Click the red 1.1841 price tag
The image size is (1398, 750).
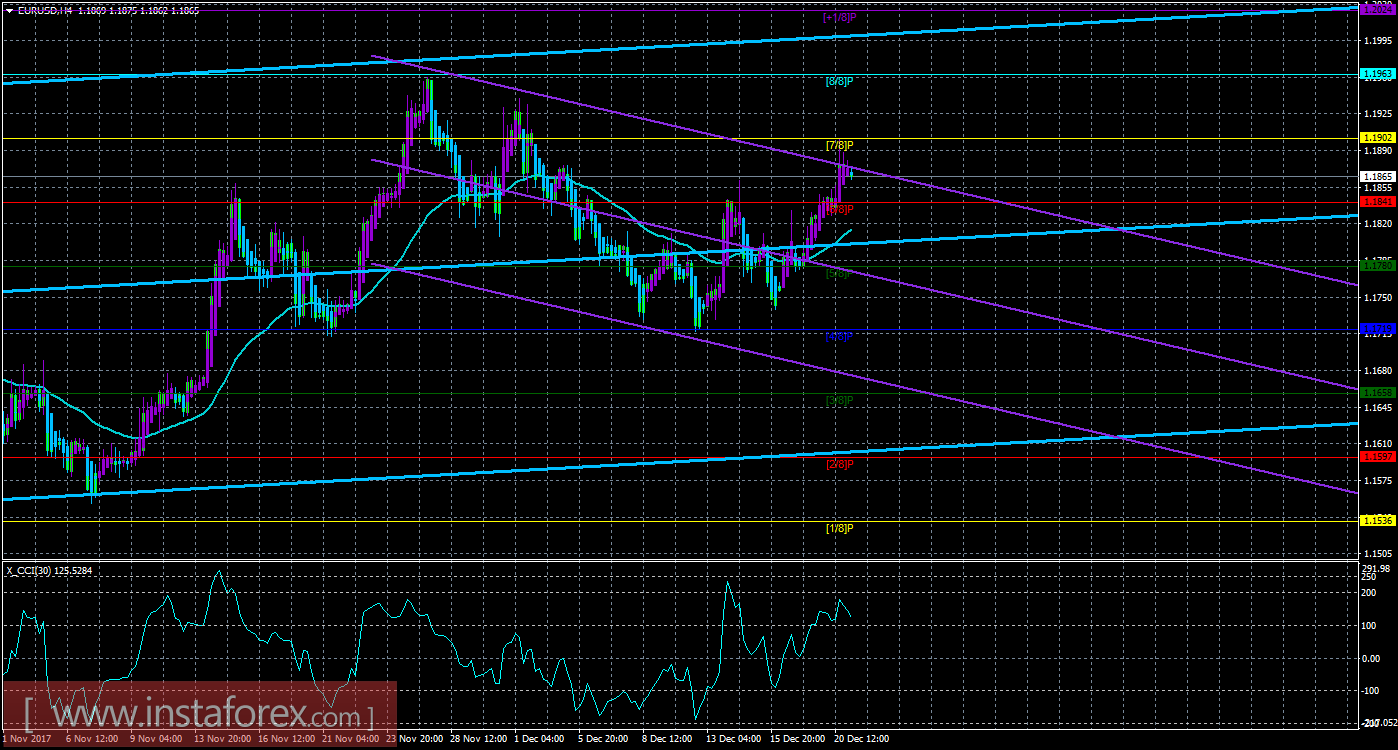[1378, 201]
